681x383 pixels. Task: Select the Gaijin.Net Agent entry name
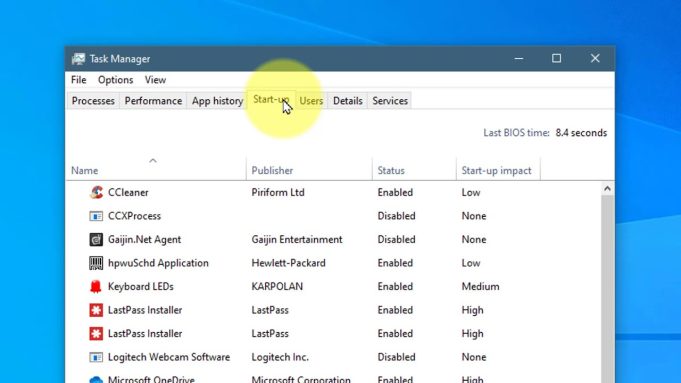pos(144,239)
